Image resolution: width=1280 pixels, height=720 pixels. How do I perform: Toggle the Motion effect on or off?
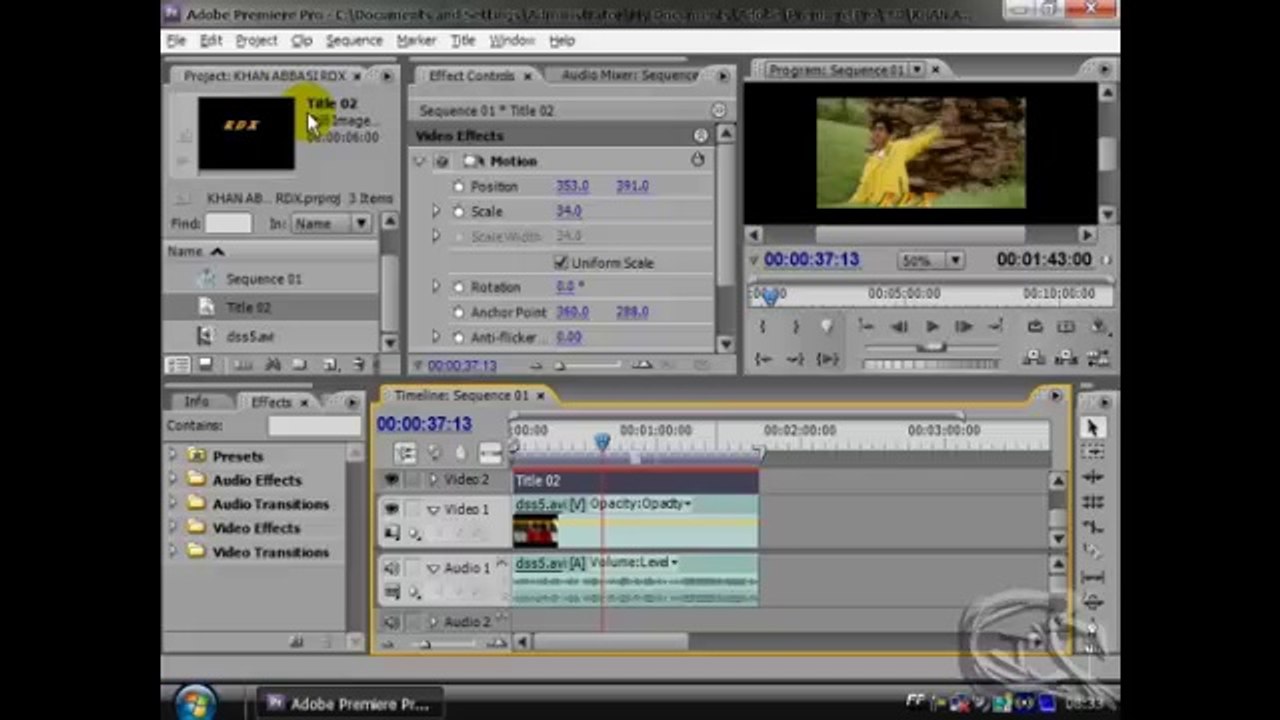pos(441,161)
